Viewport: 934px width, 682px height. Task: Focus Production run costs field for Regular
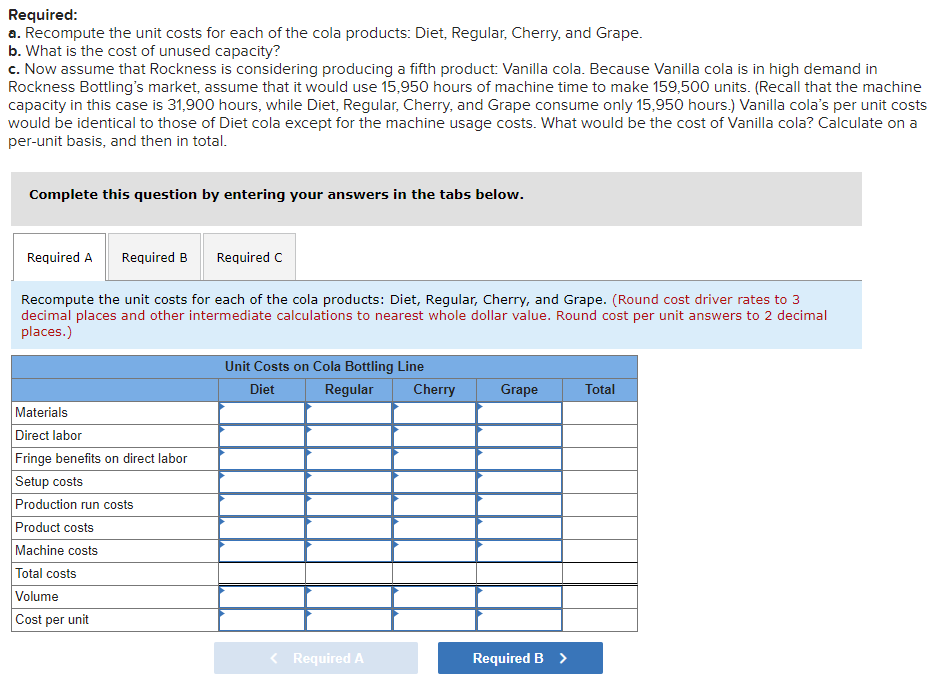[349, 505]
